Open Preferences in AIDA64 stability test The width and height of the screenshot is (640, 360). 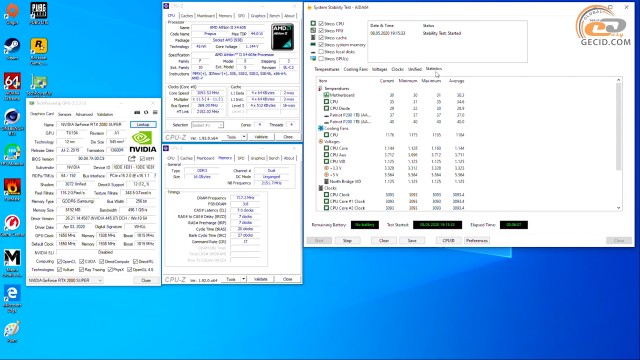476,240
